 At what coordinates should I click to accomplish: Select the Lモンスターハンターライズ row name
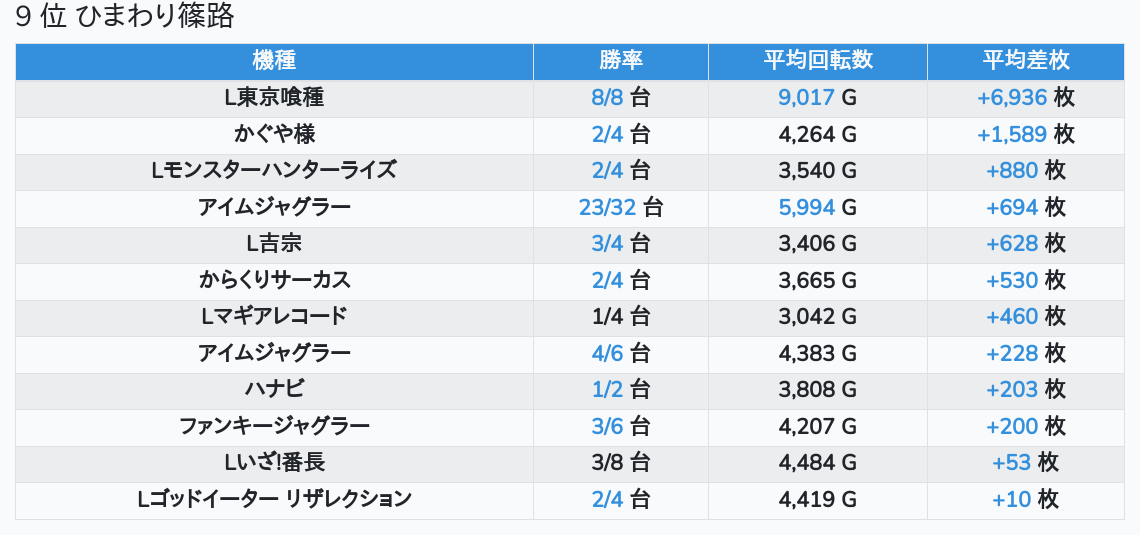point(274,171)
